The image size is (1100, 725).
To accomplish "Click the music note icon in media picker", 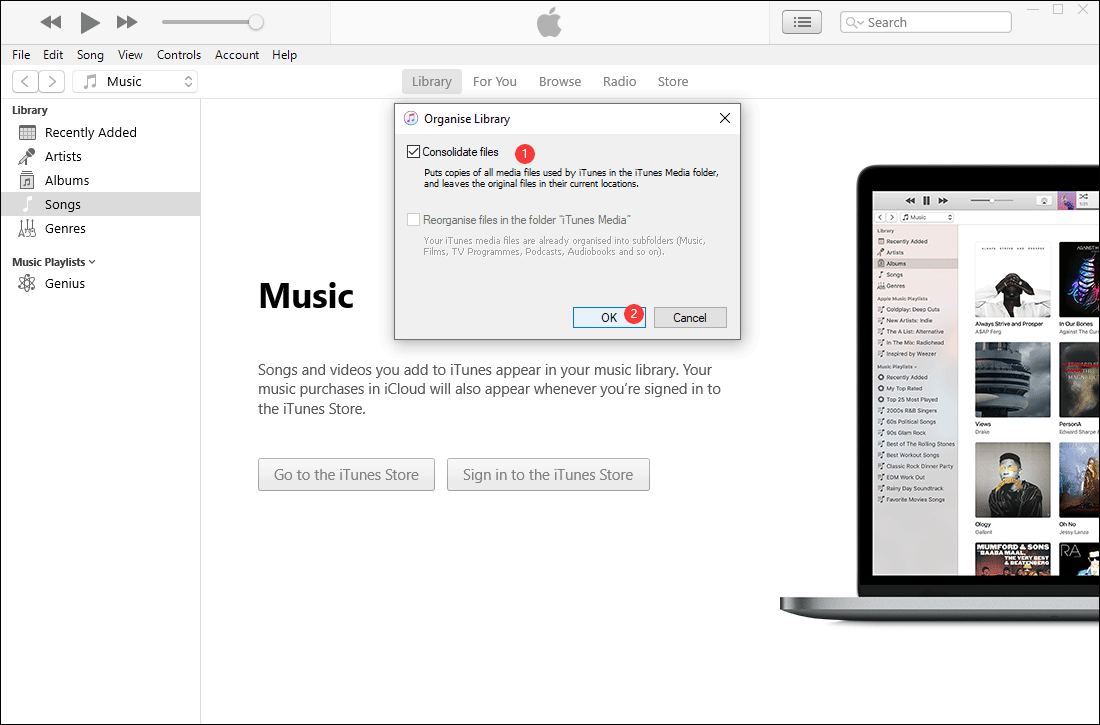I will pyautogui.click(x=90, y=81).
